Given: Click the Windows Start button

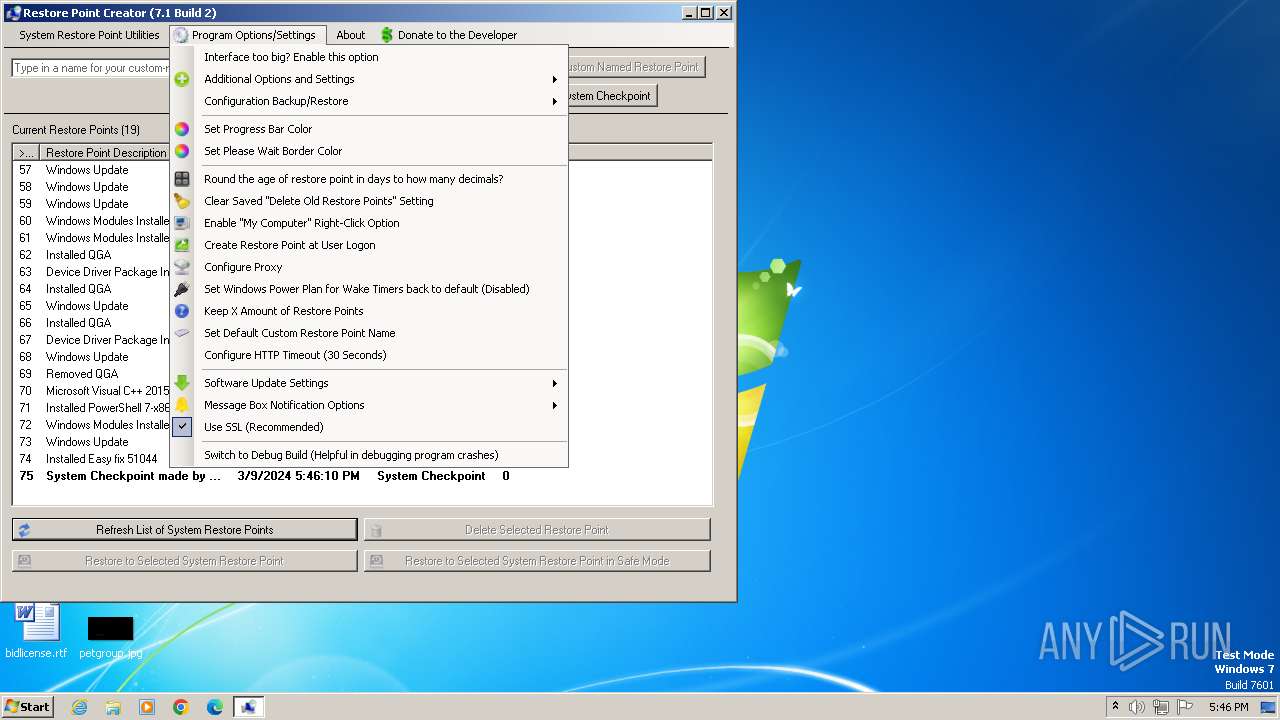Looking at the screenshot, I should pos(28,707).
